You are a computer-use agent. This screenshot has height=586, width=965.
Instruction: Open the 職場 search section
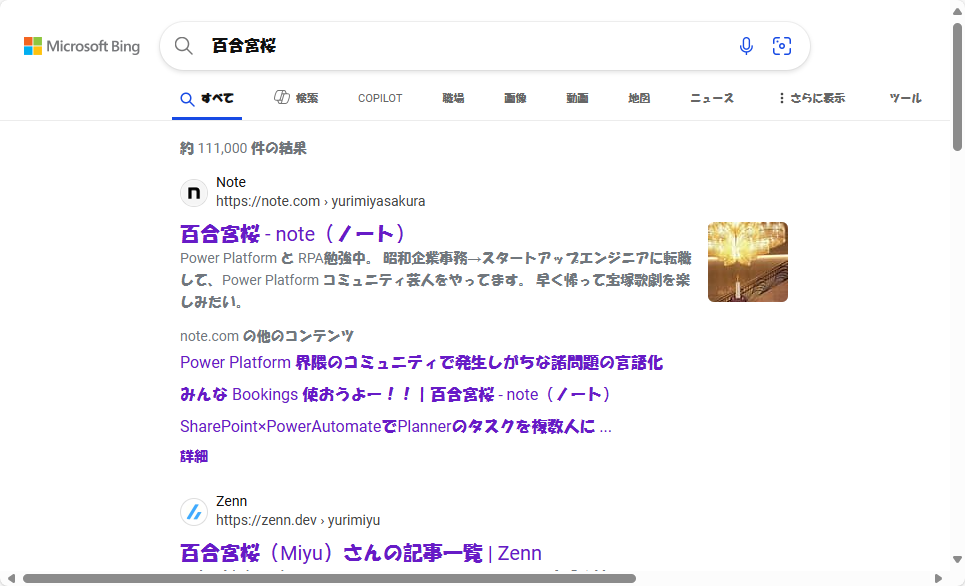[x=453, y=98]
